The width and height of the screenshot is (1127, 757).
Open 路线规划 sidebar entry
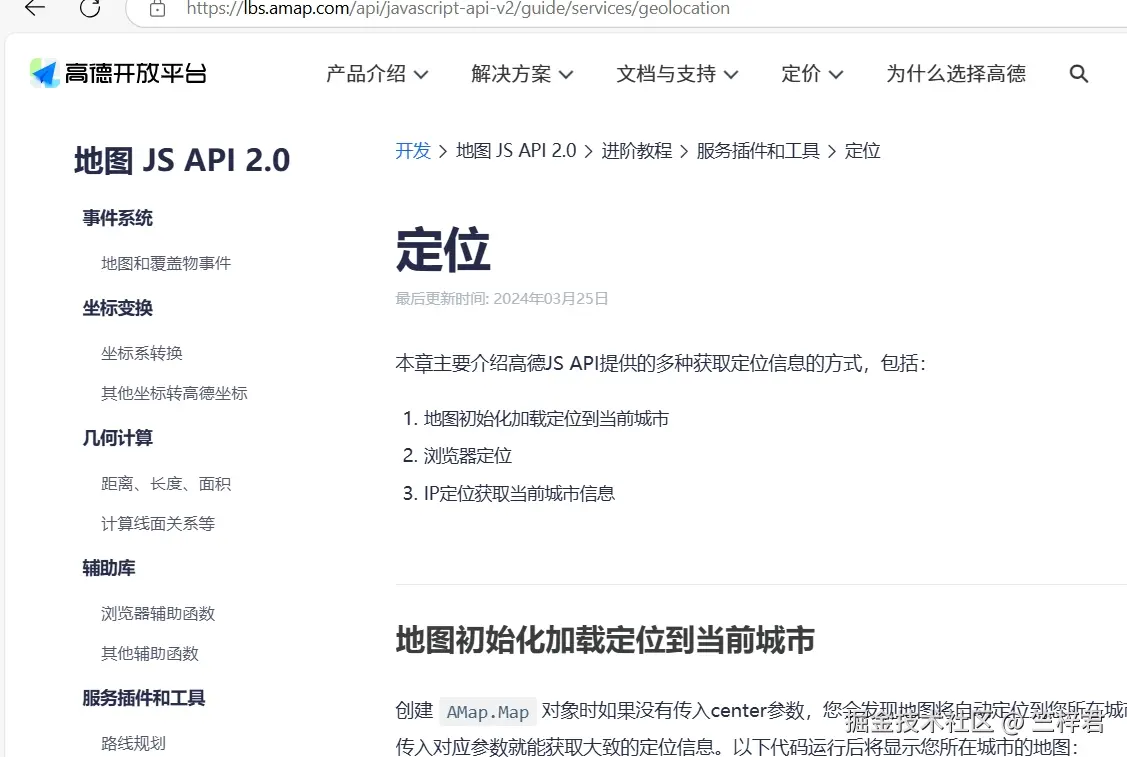click(134, 743)
